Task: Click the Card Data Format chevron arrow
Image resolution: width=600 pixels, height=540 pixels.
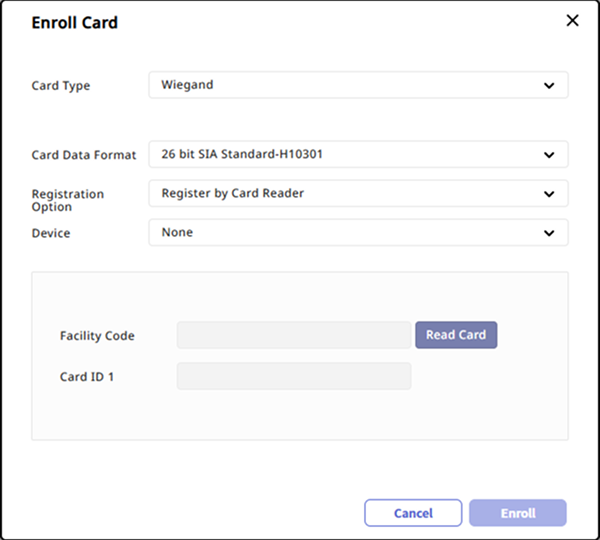Action: (x=549, y=155)
